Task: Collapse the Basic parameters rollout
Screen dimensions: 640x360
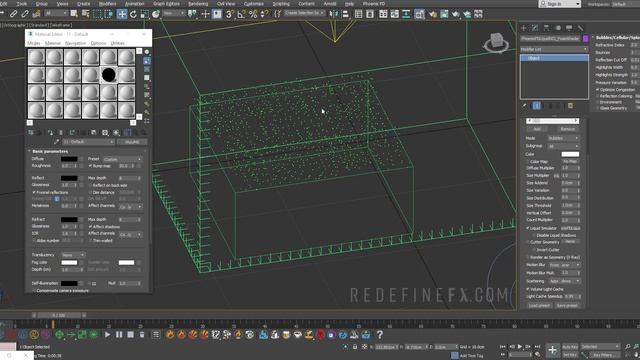Action: coord(50,151)
